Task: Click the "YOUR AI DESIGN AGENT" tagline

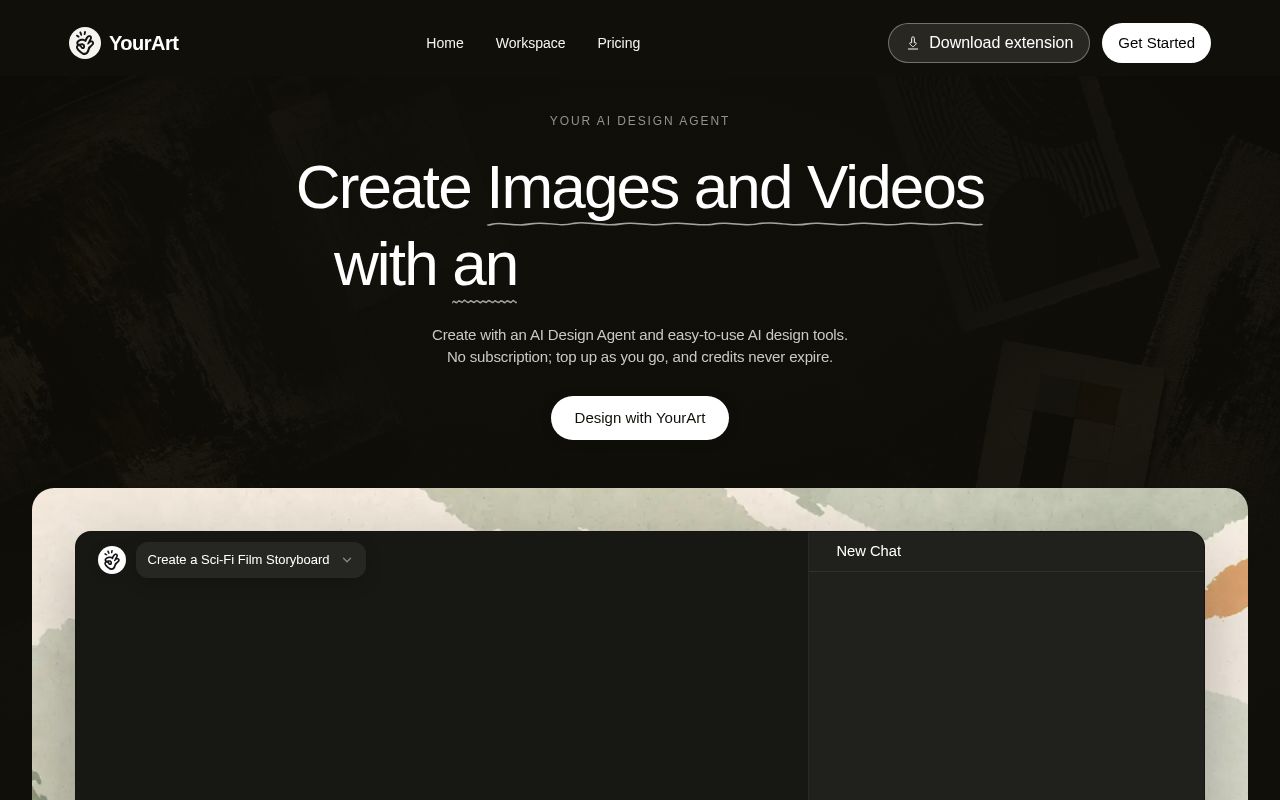Action: (x=640, y=121)
